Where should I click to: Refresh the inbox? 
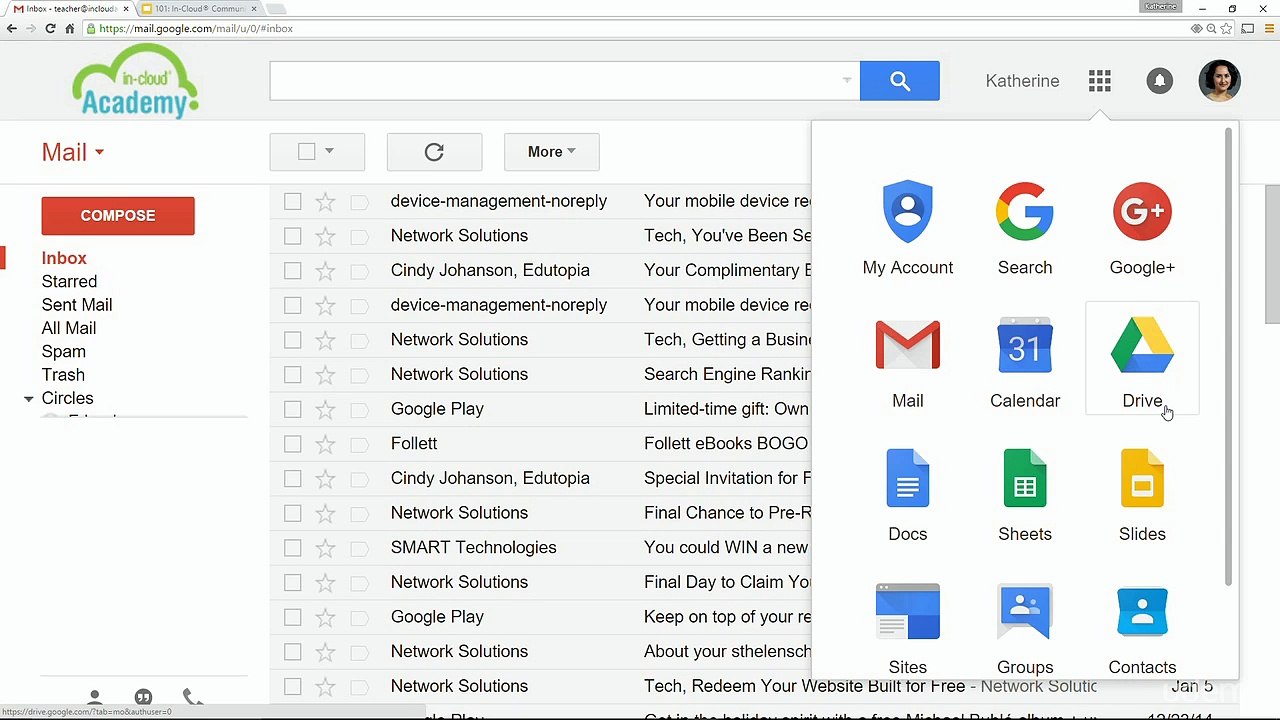tap(434, 152)
